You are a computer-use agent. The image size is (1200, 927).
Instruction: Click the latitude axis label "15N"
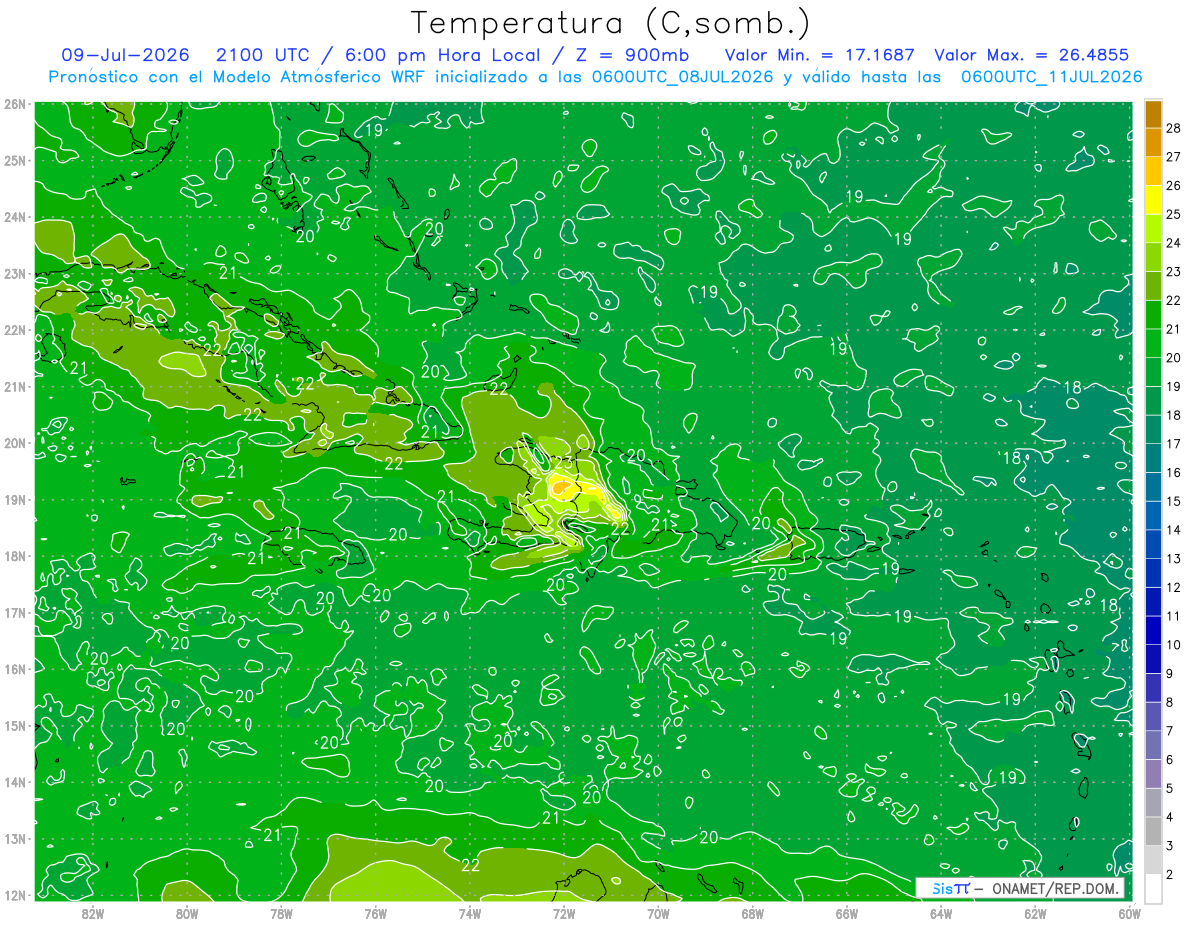[14, 725]
